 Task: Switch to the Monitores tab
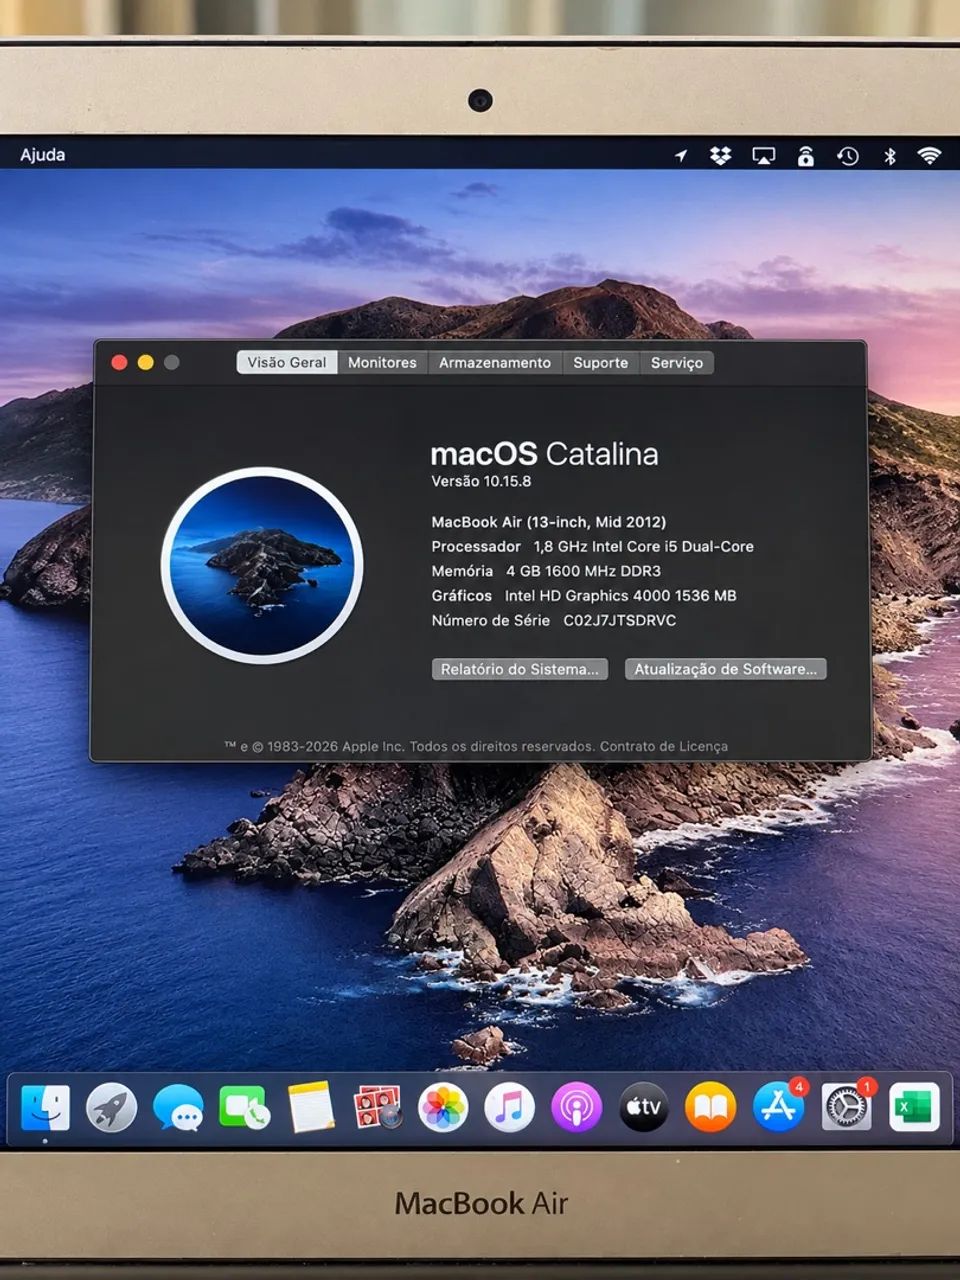(x=382, y=363)
